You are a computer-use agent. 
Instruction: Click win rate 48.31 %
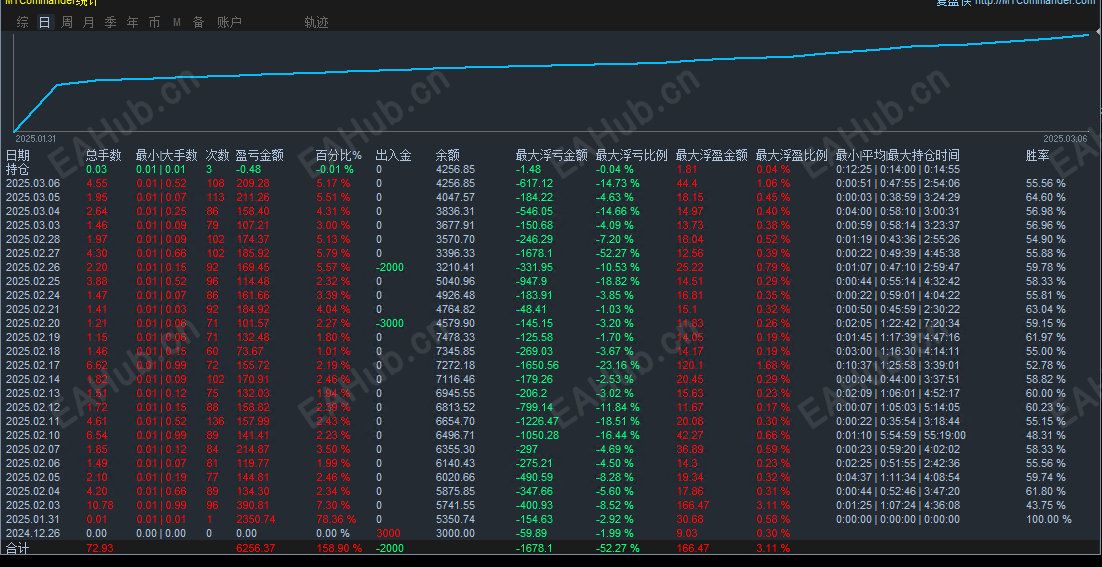[x=1046, y=435]
